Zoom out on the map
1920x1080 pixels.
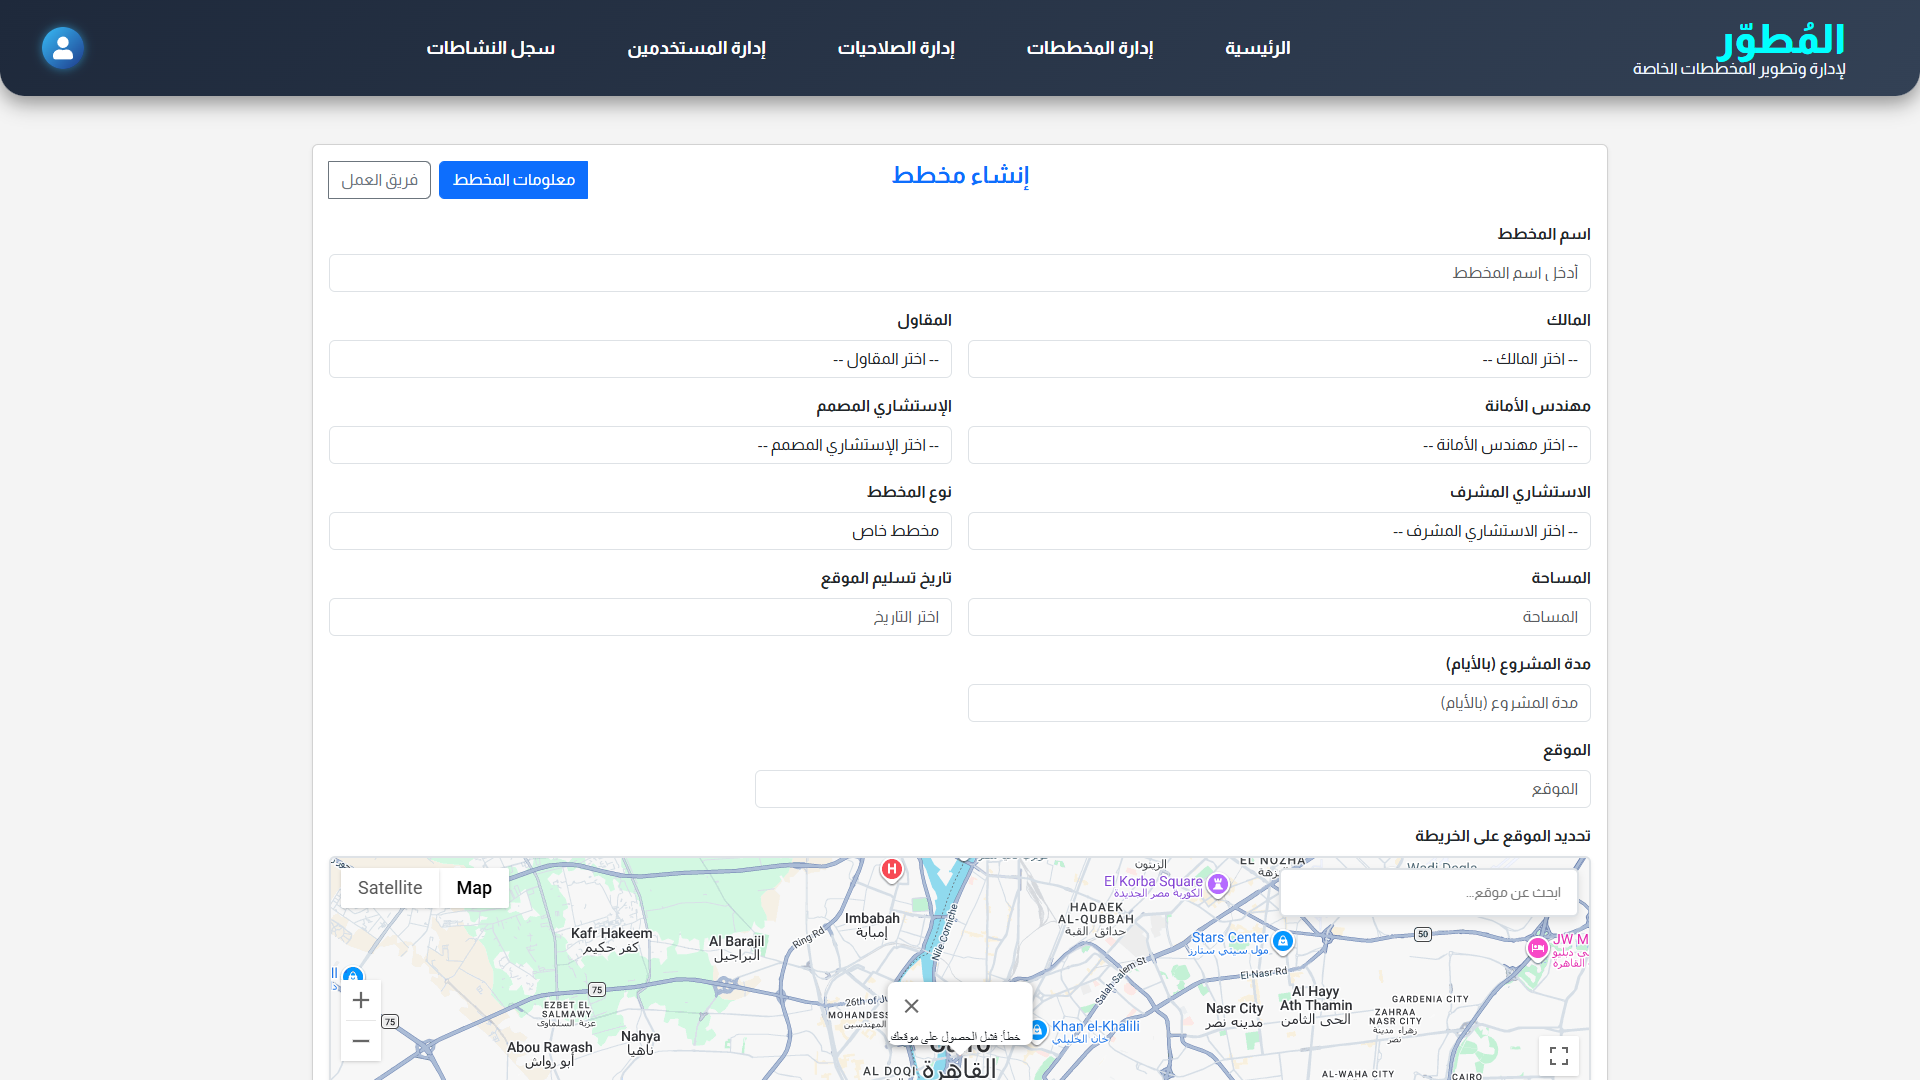361,1041
